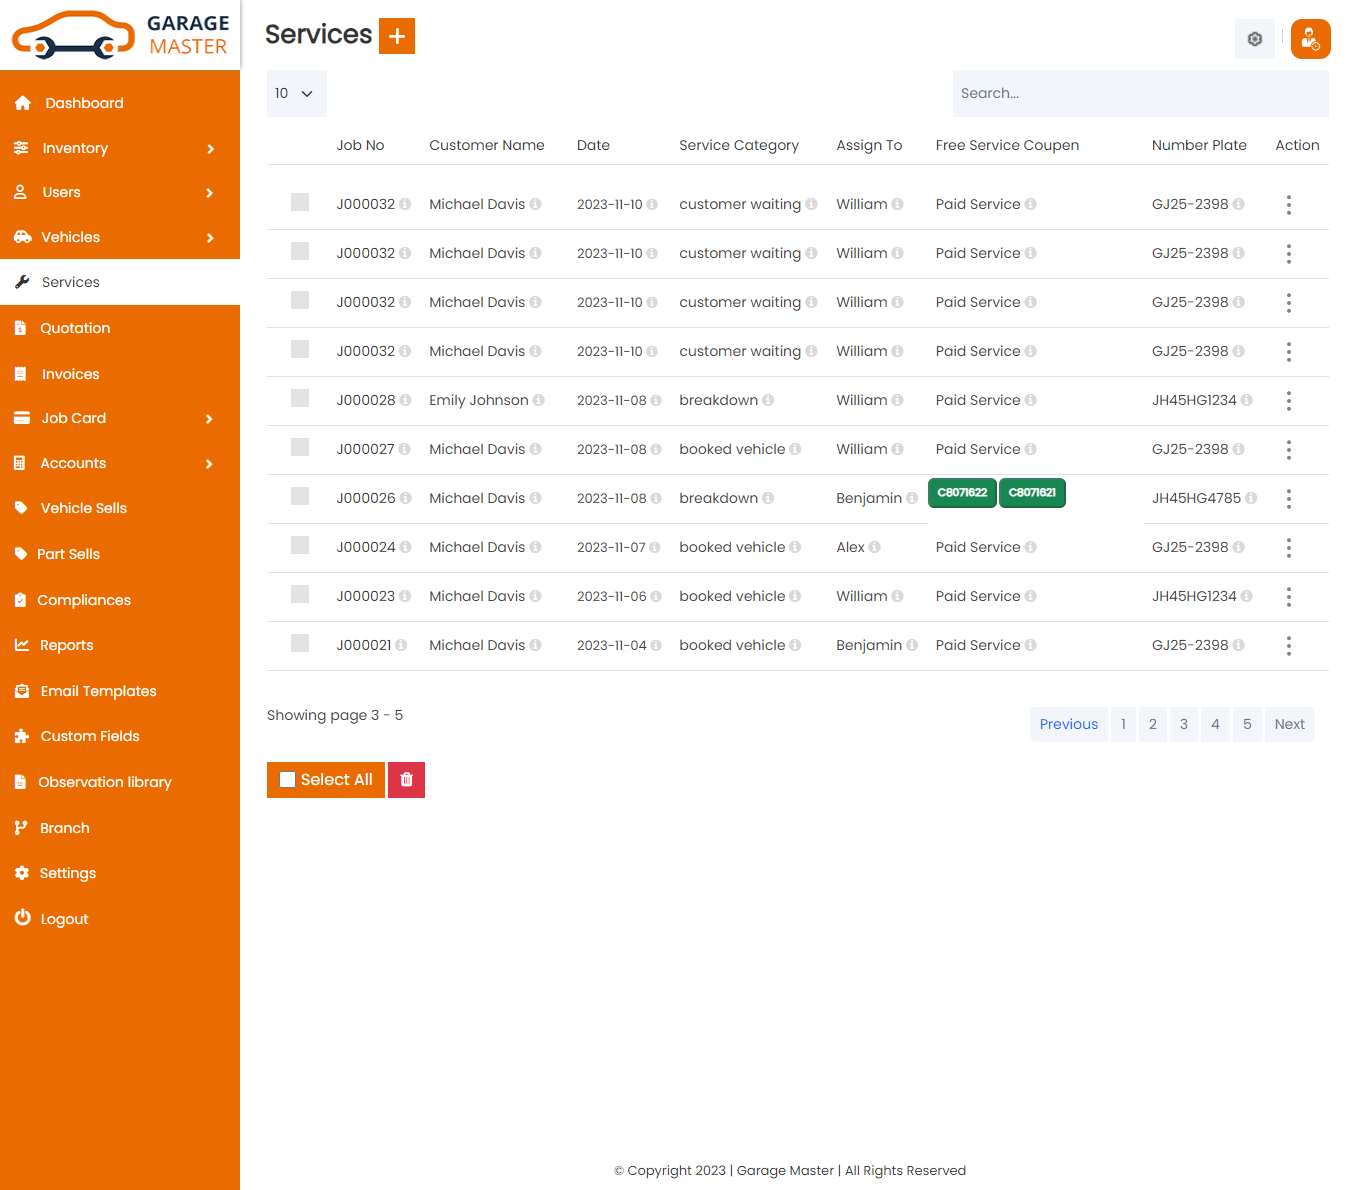The width and height of the screenshot is (1366, 1190).
Task: Click the Garage Master logo
Action: tap(120, 35)
